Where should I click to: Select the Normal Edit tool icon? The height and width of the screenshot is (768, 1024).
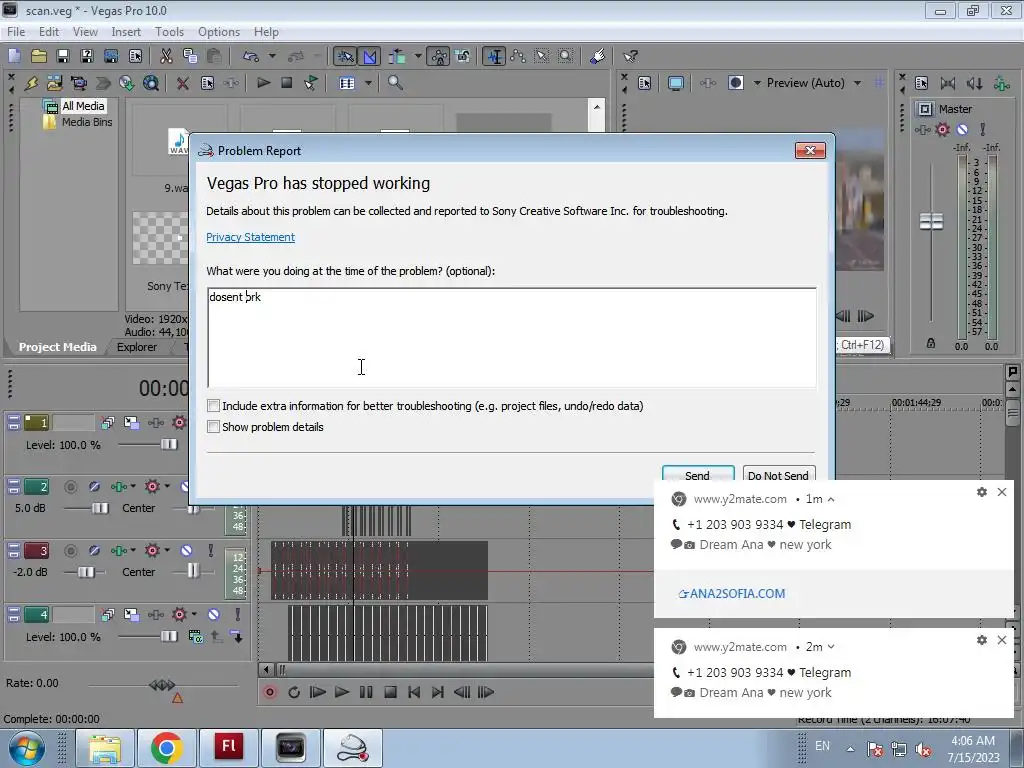click(494, 56)
